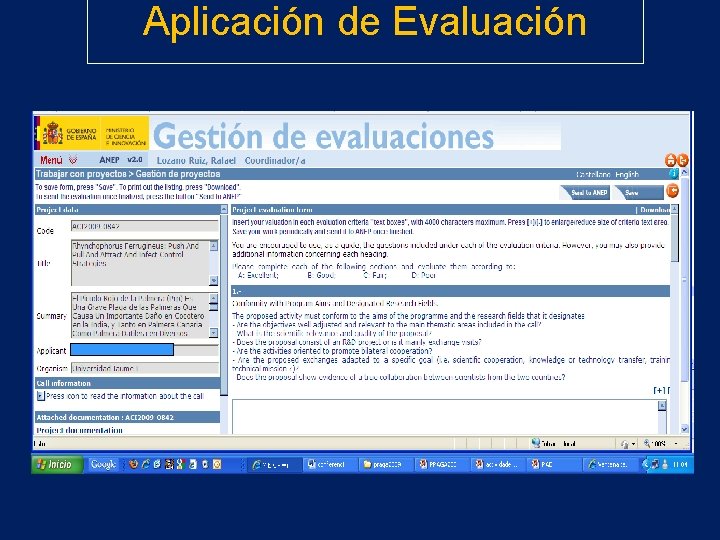720x540 pixels.
Task: Click the highlighted blue Applicant field
Action: click(x=122, y=350)
